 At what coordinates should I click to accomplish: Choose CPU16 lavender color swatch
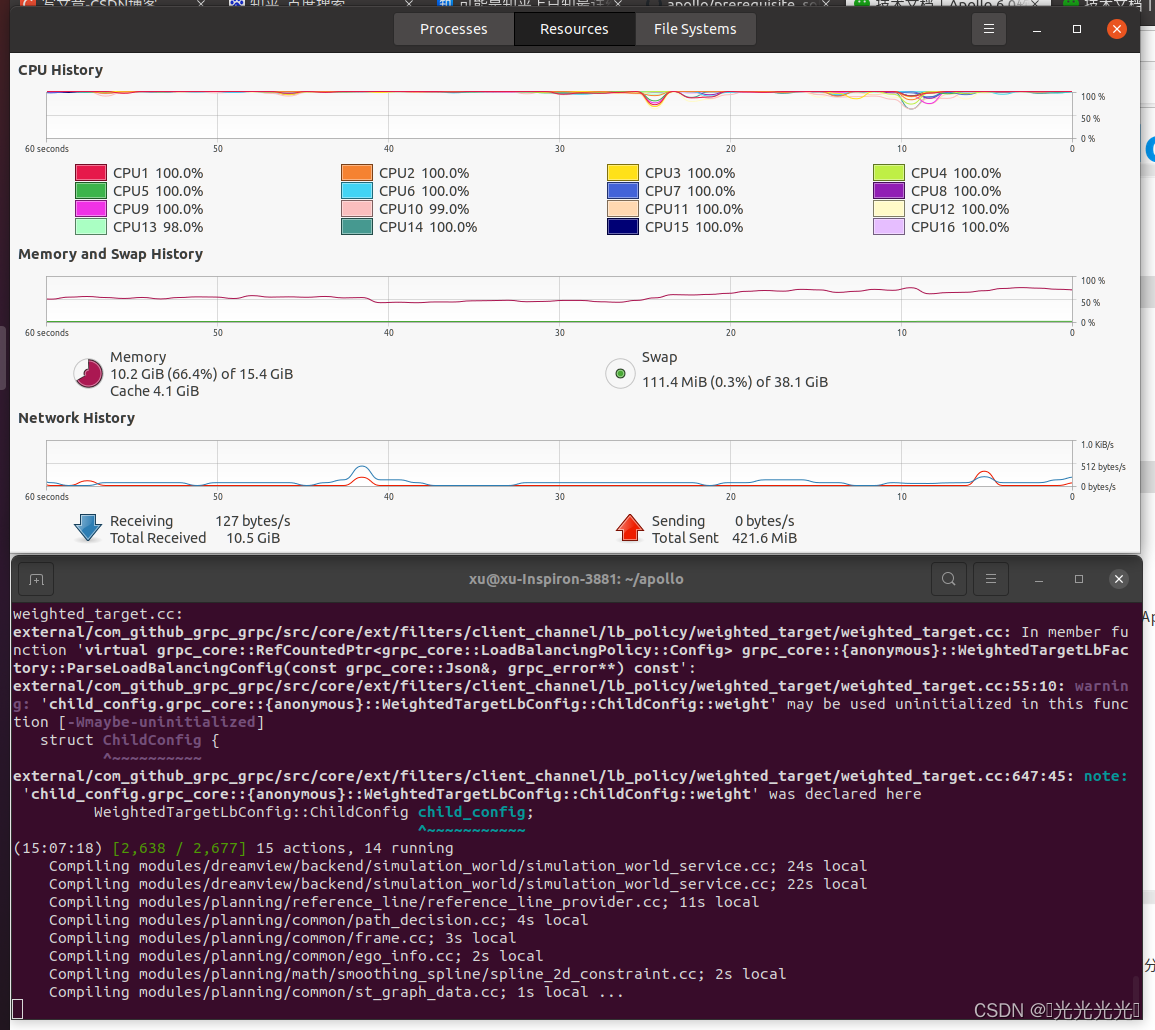888,227
